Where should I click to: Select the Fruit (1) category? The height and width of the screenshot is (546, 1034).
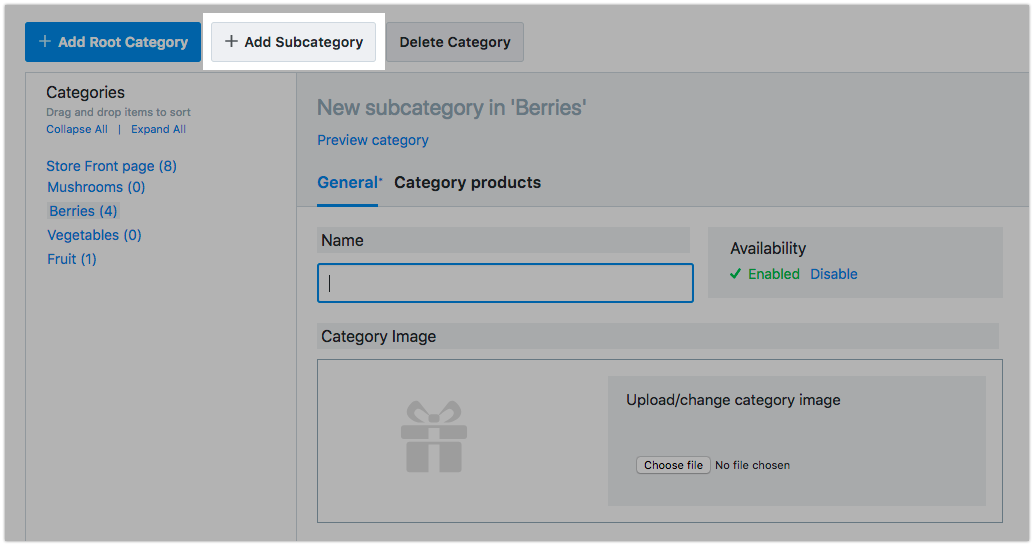point(72,259)
